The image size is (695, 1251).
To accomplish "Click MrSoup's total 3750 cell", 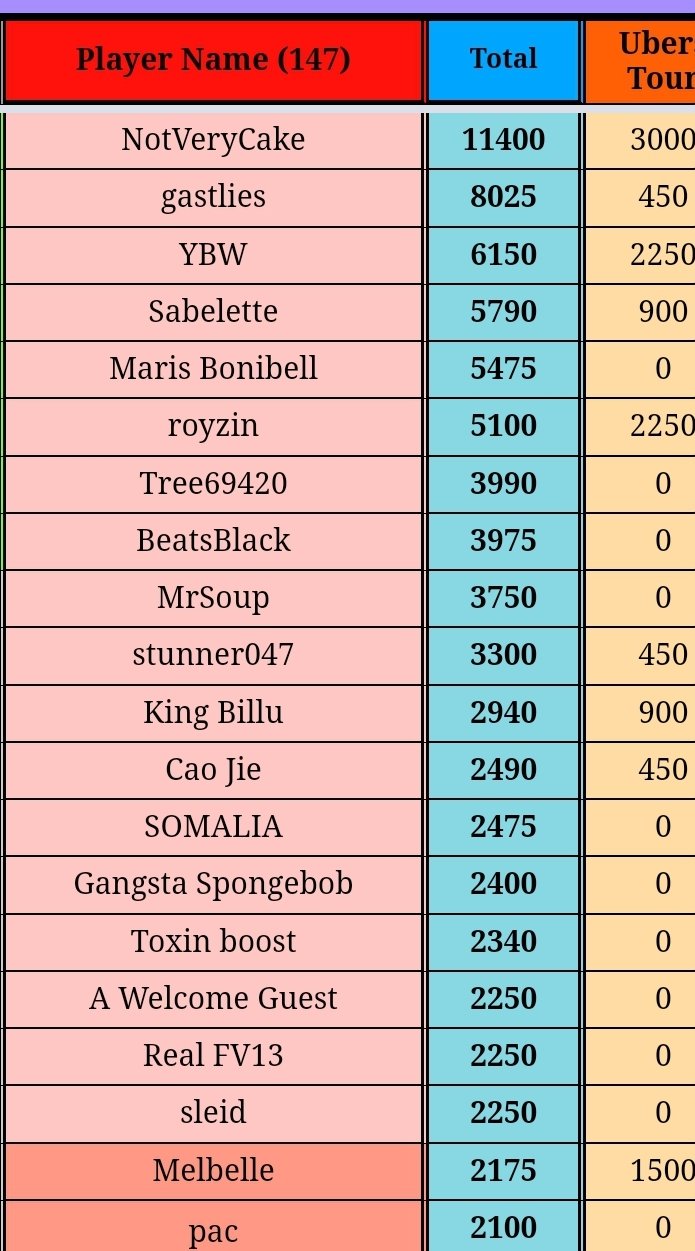I will pyautogui.click(x=504, y=598).
